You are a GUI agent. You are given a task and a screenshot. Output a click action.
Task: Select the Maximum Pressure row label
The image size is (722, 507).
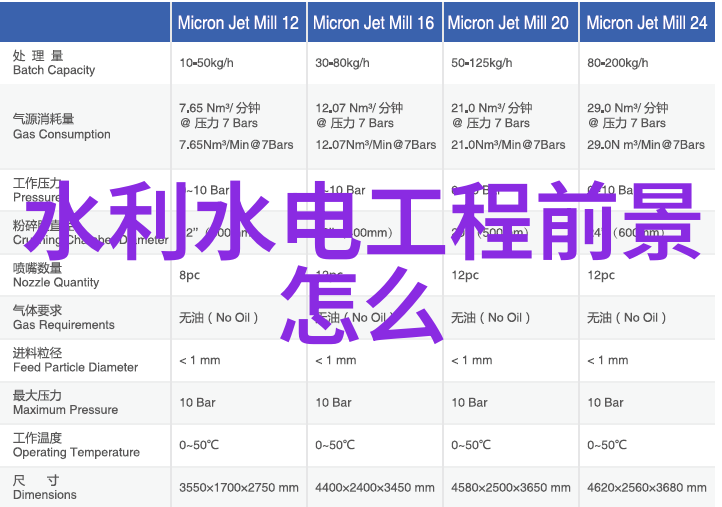[x=65, y=402]
